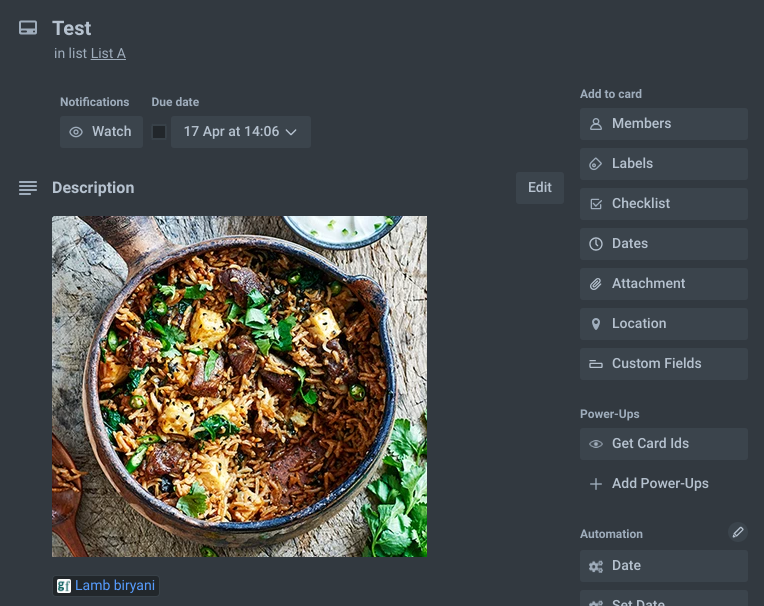
Task: Click the person icon on Members
Action: pyautogui.click(x=596, y=124)
